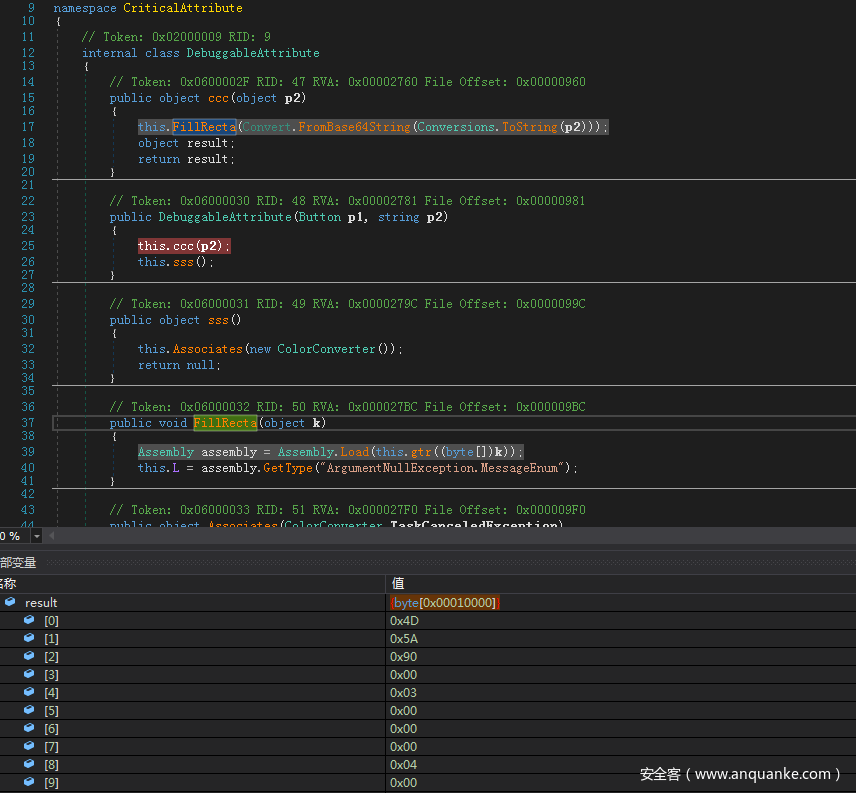Viewport: 856px width, 793px height.
Task: Click the result variable cube icon
Action: 10,602
